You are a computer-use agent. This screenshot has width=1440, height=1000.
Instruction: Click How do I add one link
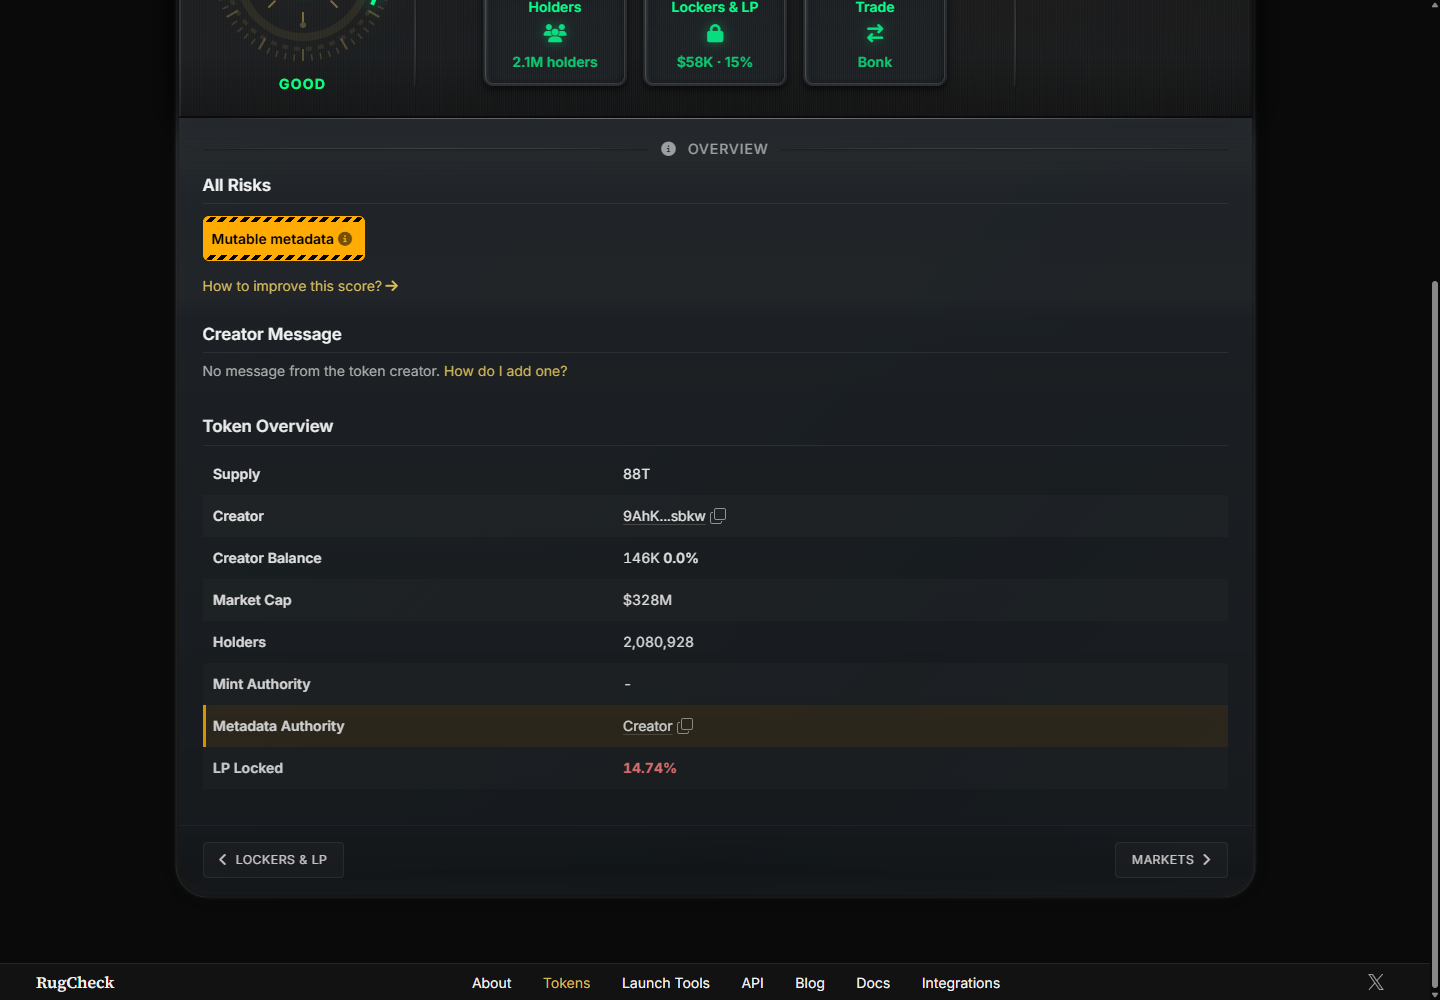pyautogui.click(x=505, y=371)
